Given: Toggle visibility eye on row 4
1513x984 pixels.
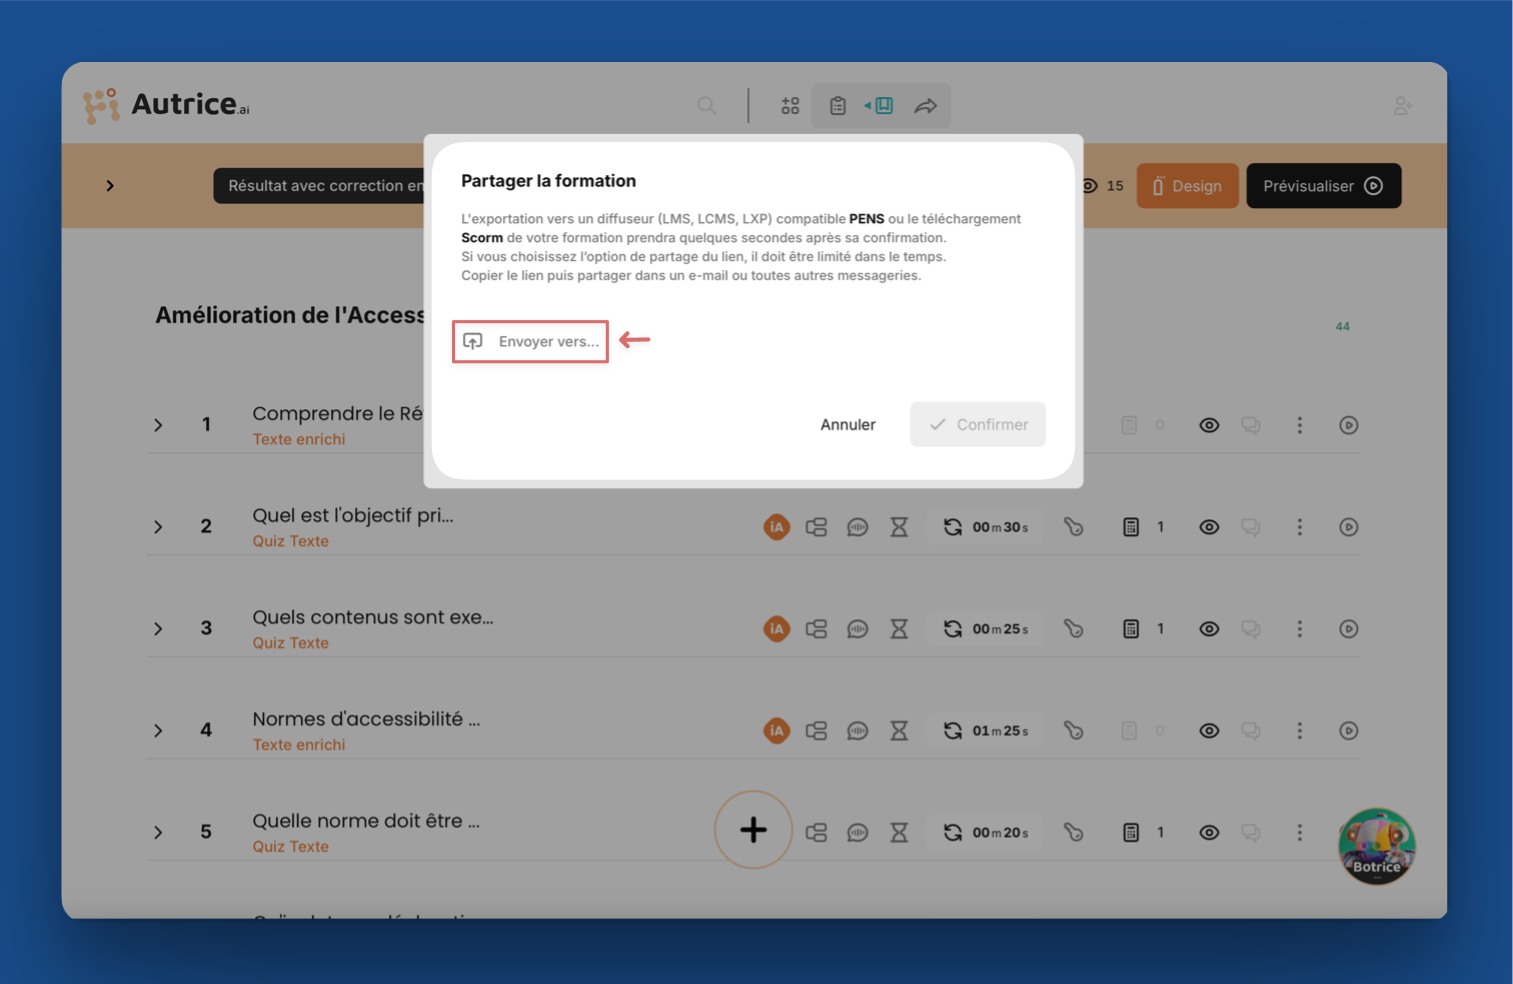Looking at the screenshot, I should click(x=1209, y=731).
